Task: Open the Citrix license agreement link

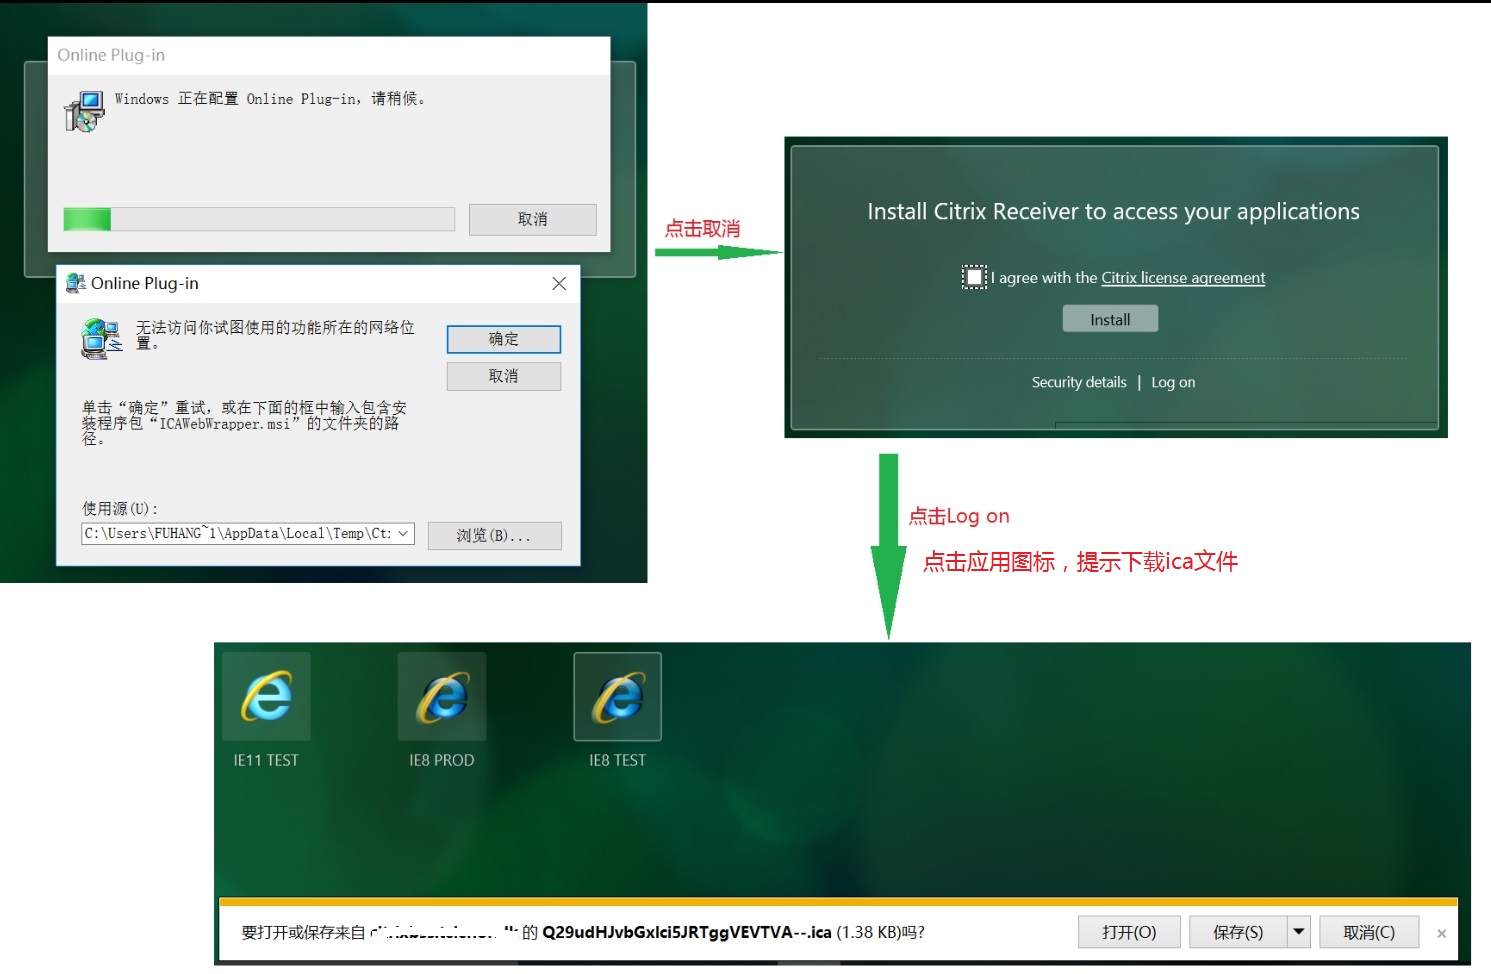Action: tap(1183, 278)
